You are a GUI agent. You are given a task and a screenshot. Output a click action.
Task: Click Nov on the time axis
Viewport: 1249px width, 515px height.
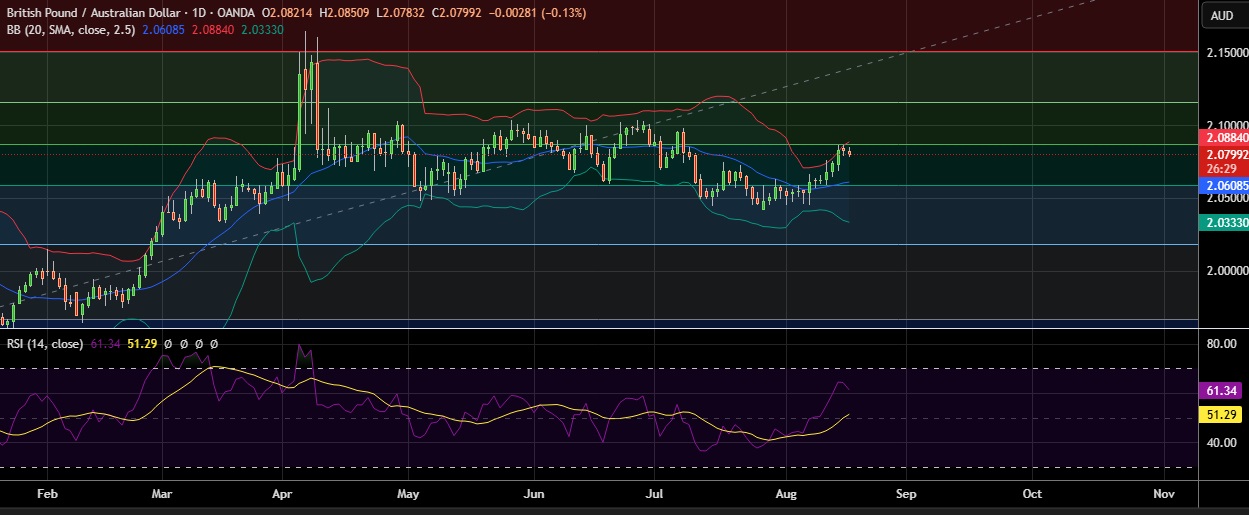click(1163, 494)
